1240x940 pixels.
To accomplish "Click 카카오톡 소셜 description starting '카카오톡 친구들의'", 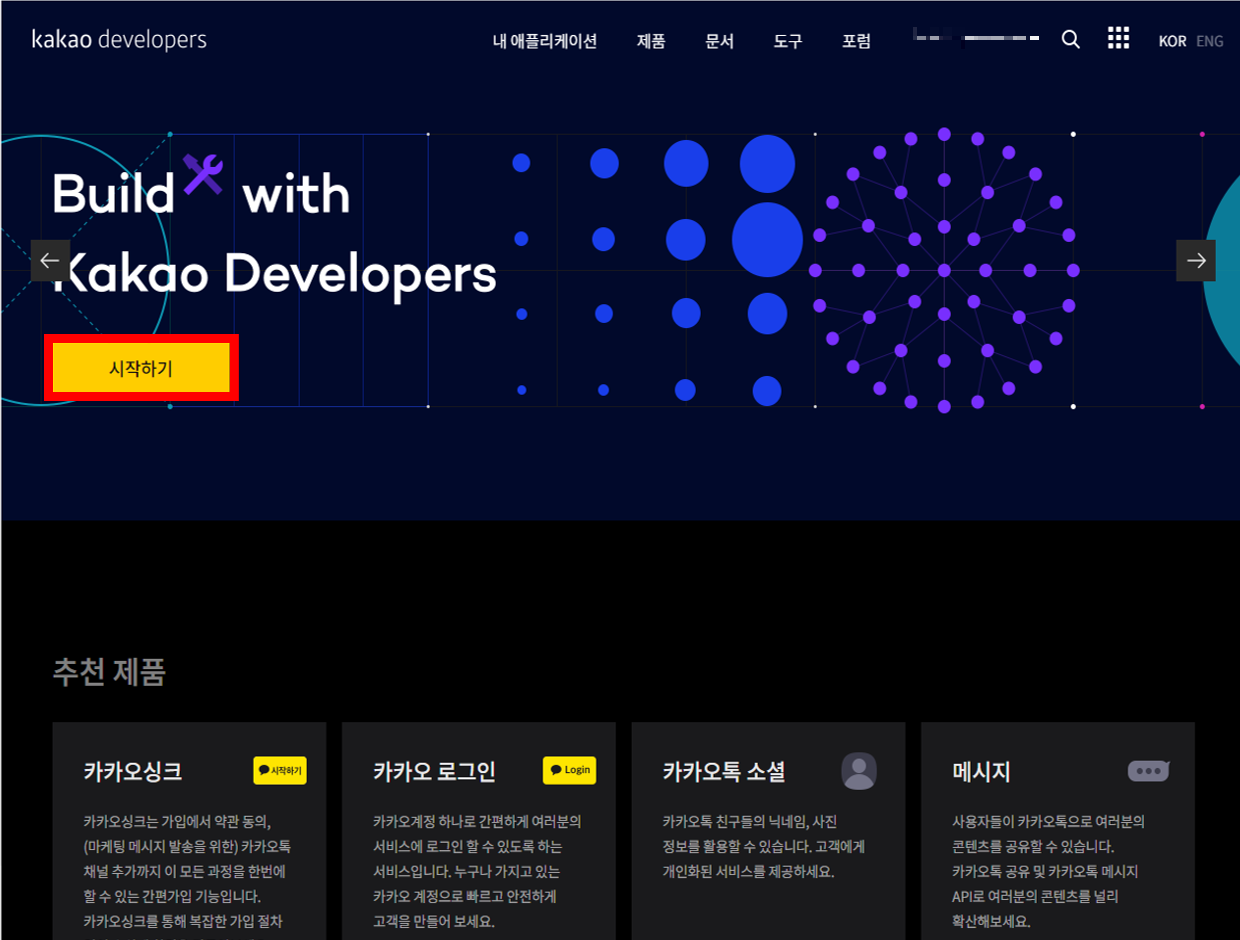I will tap(764, 846).
